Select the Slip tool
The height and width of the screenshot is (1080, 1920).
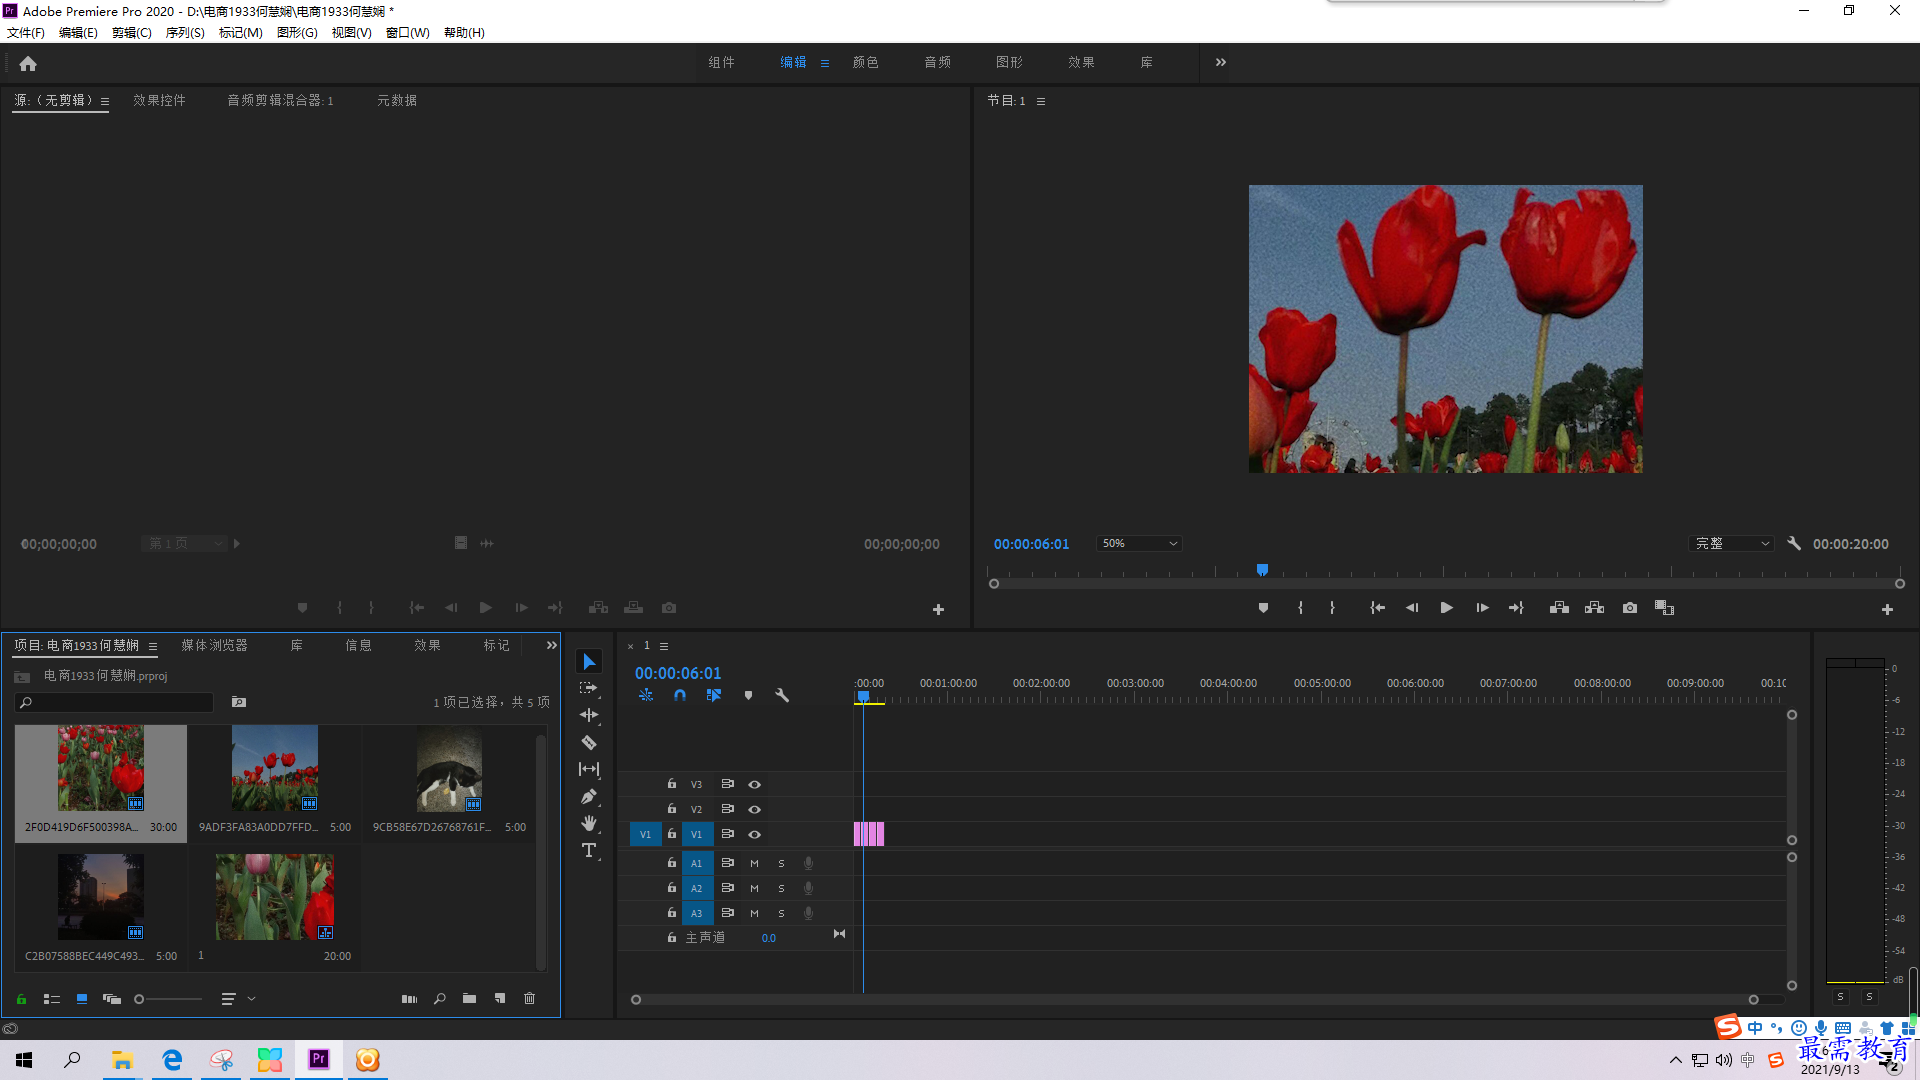point(589,769)
